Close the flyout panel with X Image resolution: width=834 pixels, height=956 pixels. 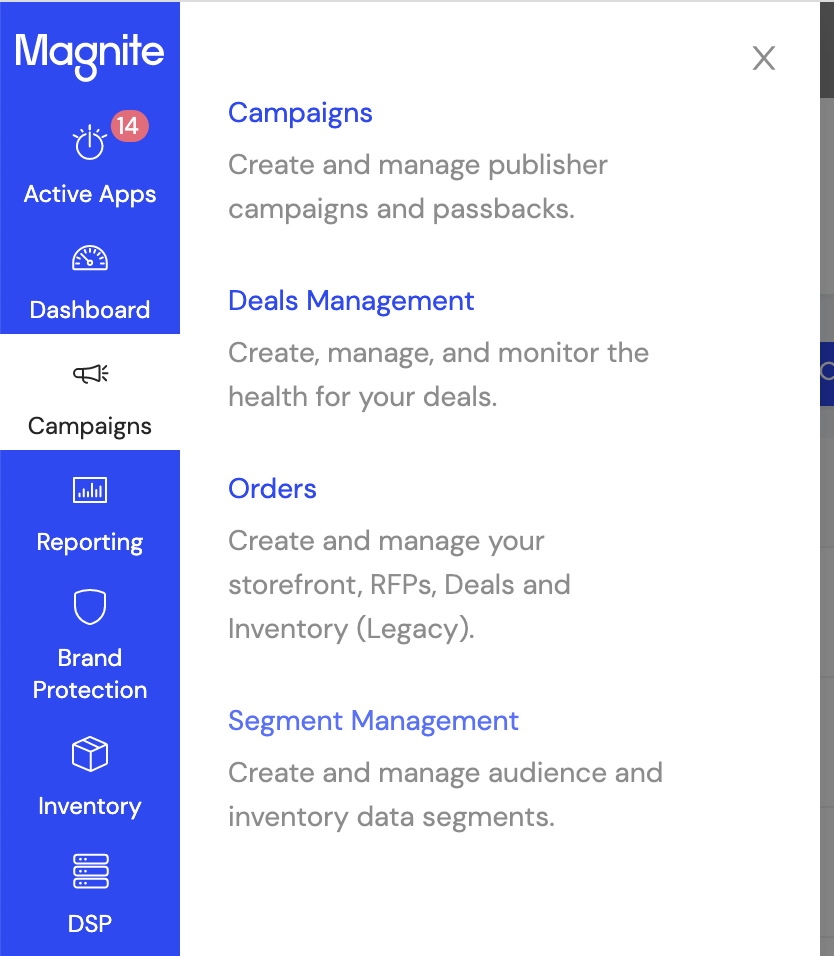point(763,59)
